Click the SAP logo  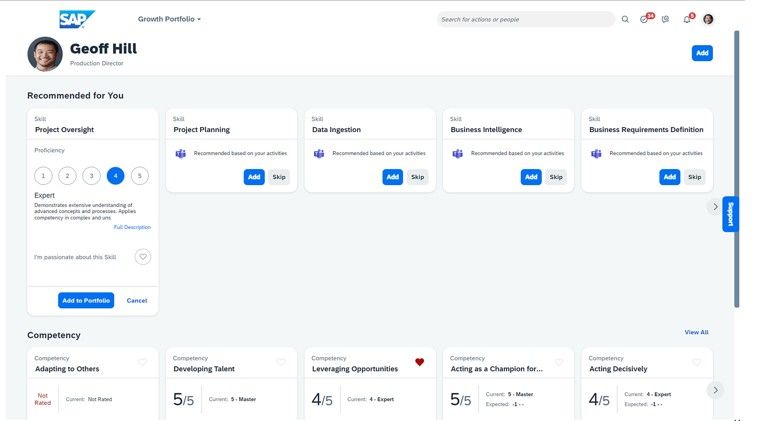(x=77, y=19)
